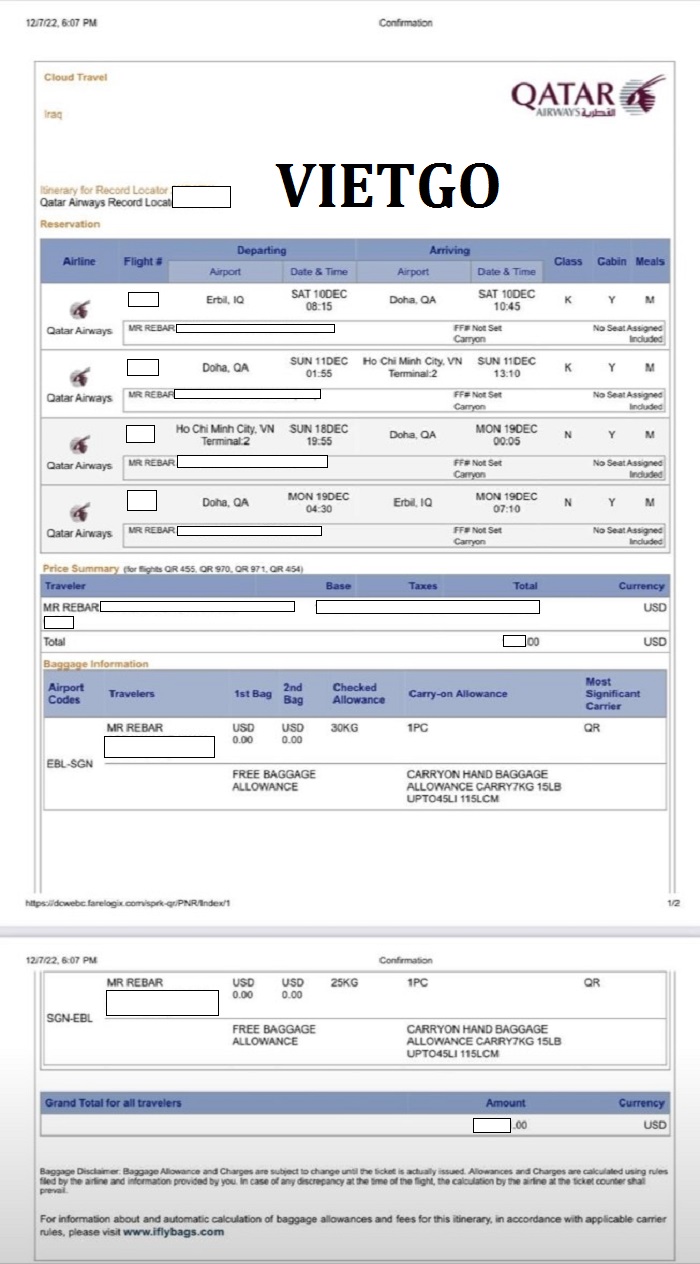Click 'Grand Total for all travelers' label

[113, 1103]
